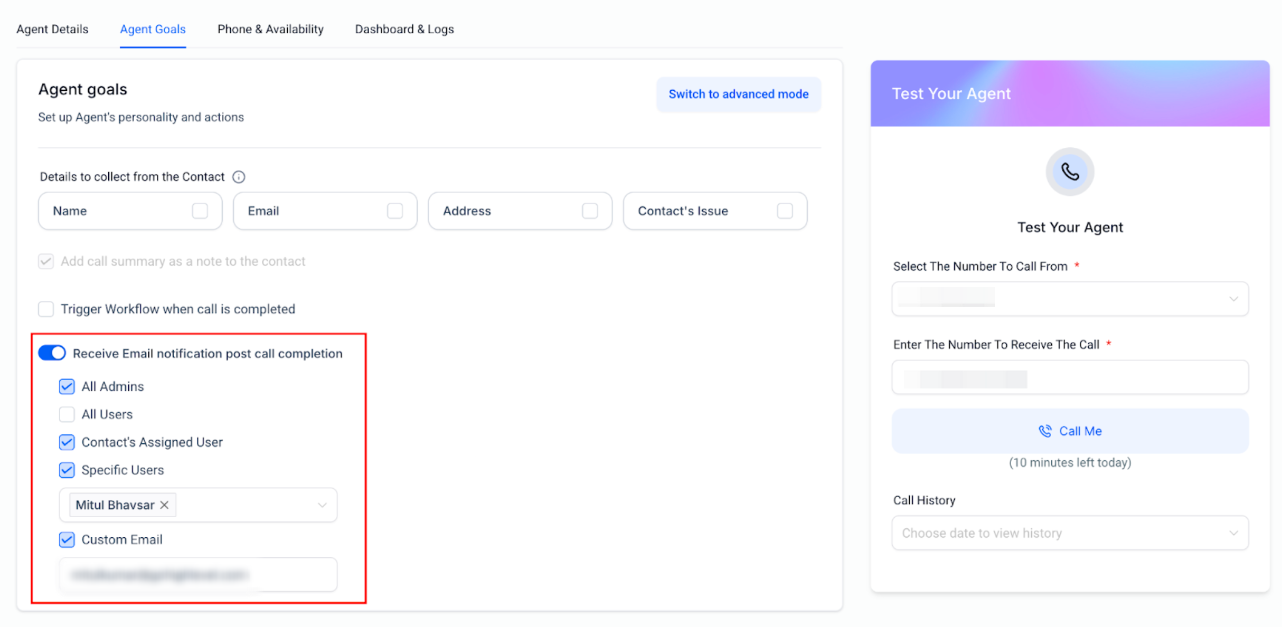
Task: Click the number to receive the call field
Action: (x=1070, y=377)
